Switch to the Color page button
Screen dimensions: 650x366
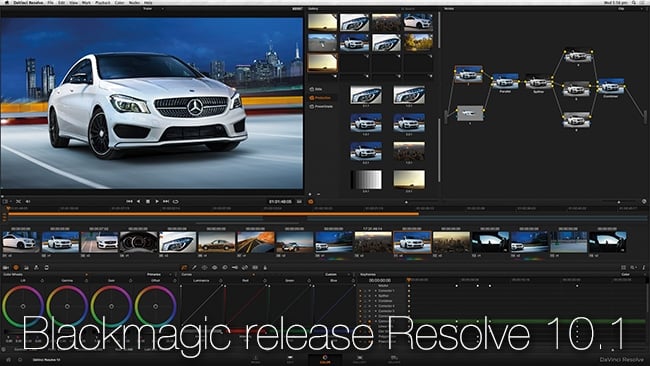325,359
